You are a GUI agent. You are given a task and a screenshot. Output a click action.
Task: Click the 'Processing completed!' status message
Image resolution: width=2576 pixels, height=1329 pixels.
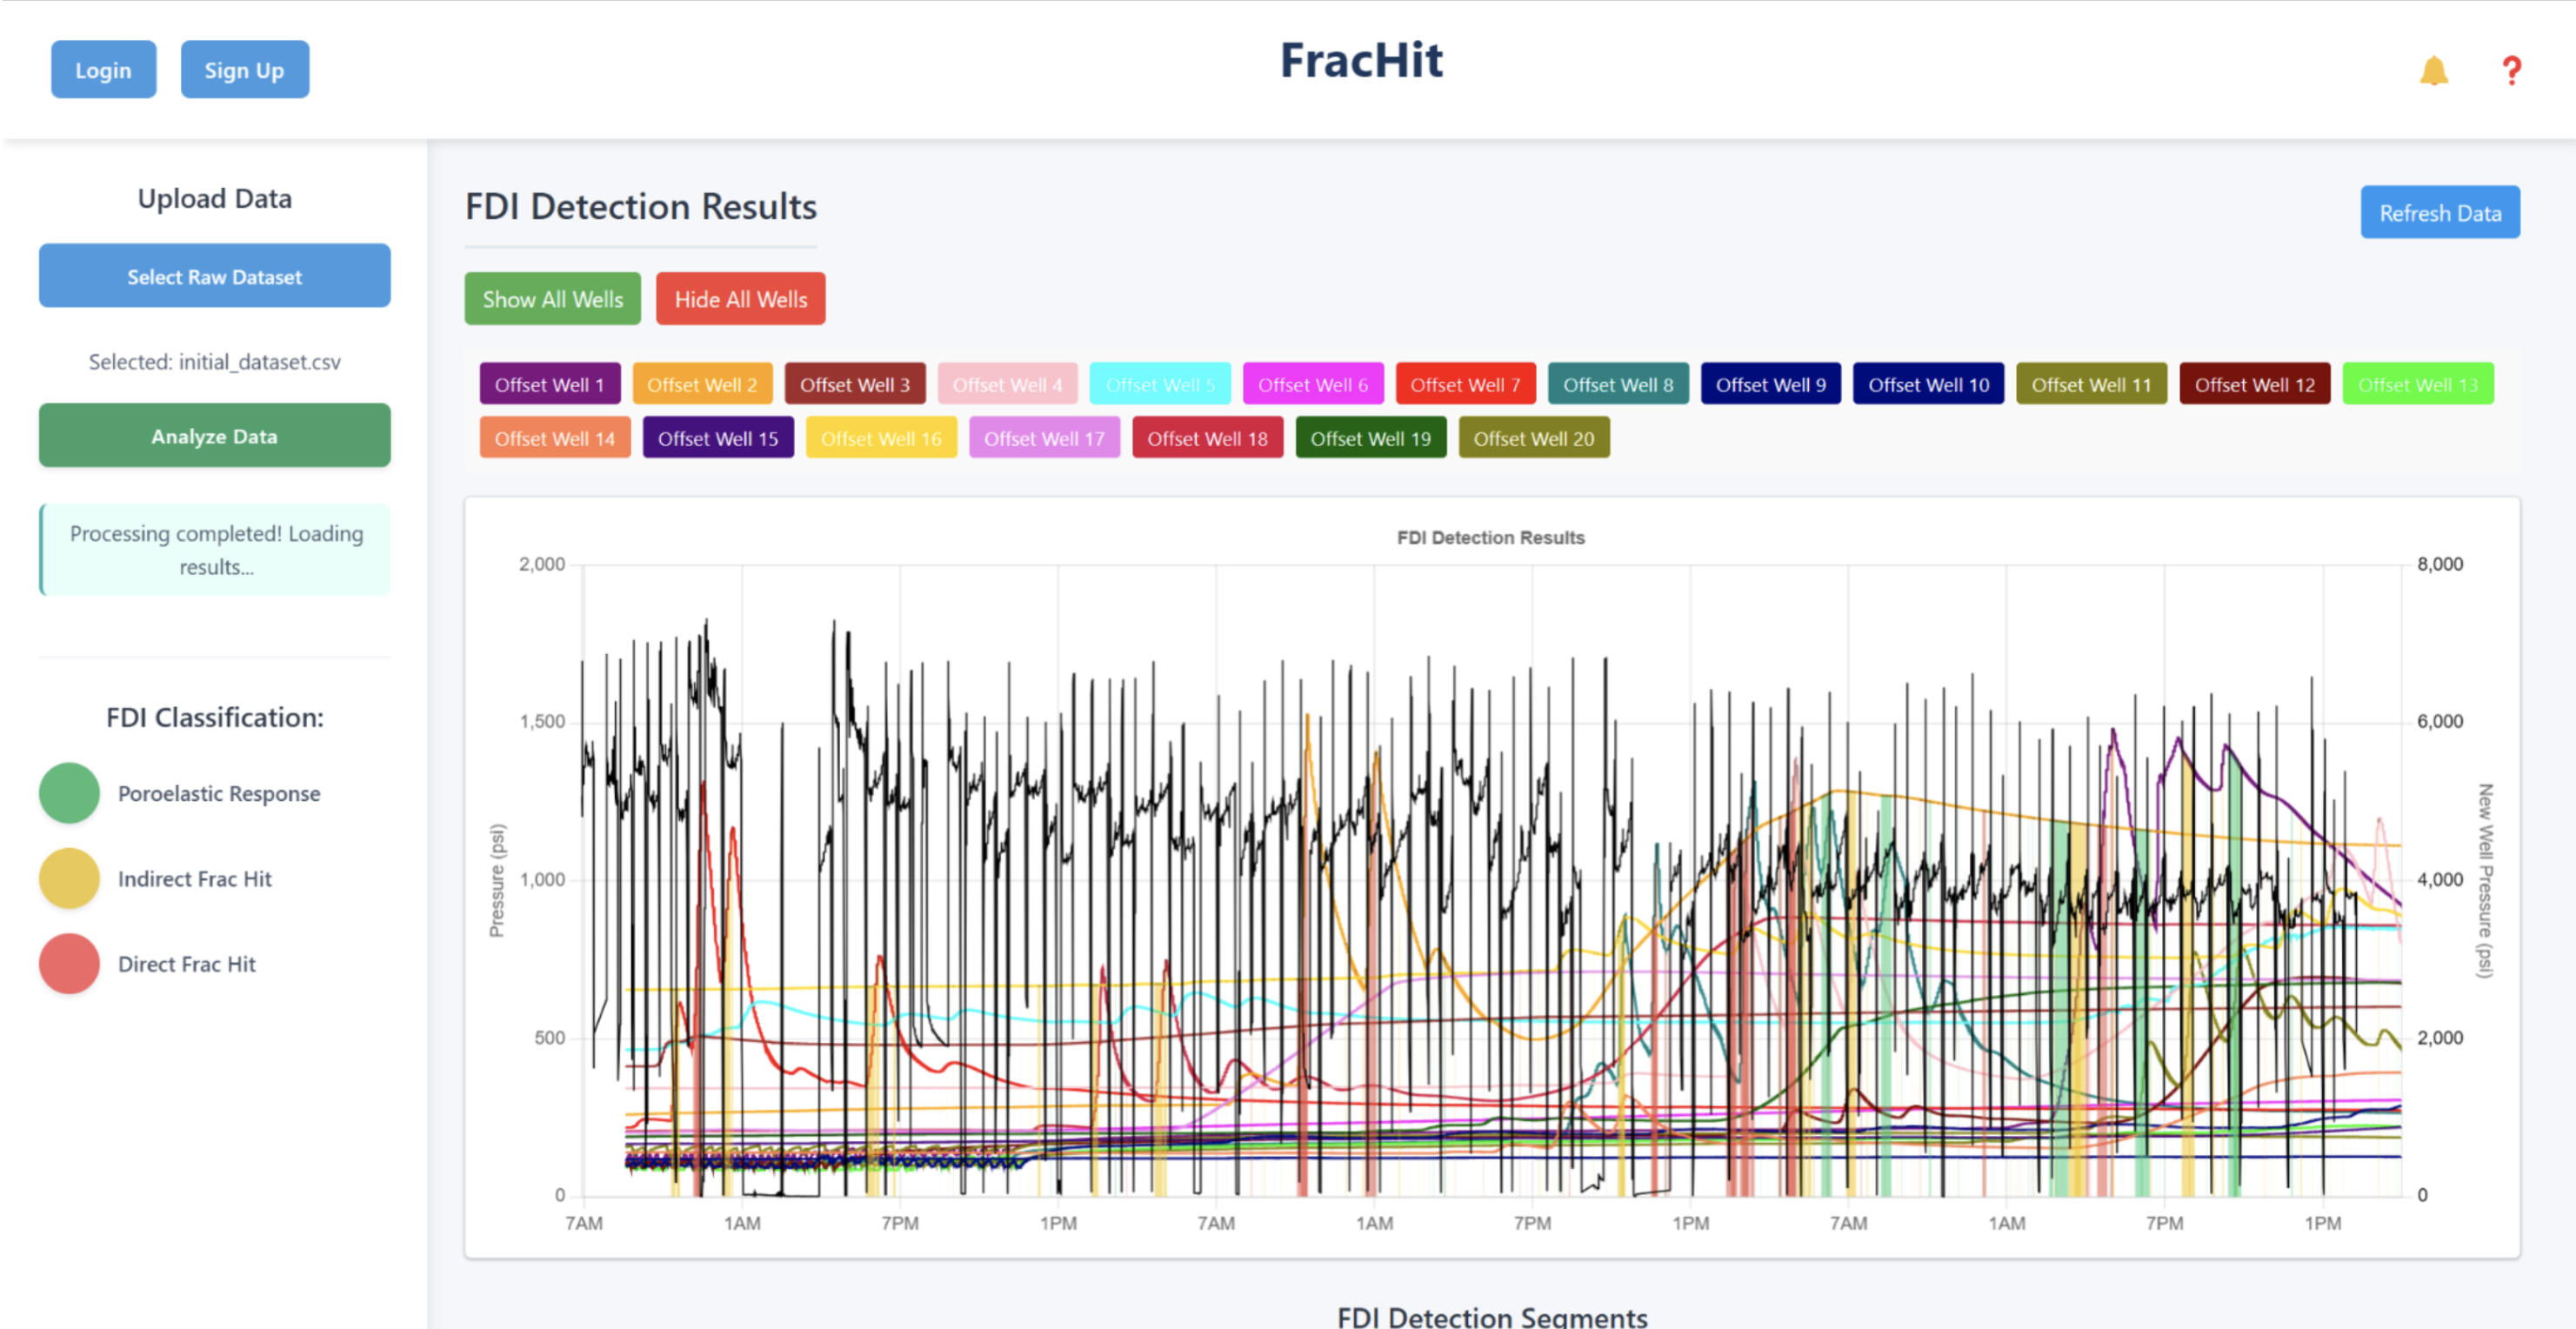click(x=216, y=550)
